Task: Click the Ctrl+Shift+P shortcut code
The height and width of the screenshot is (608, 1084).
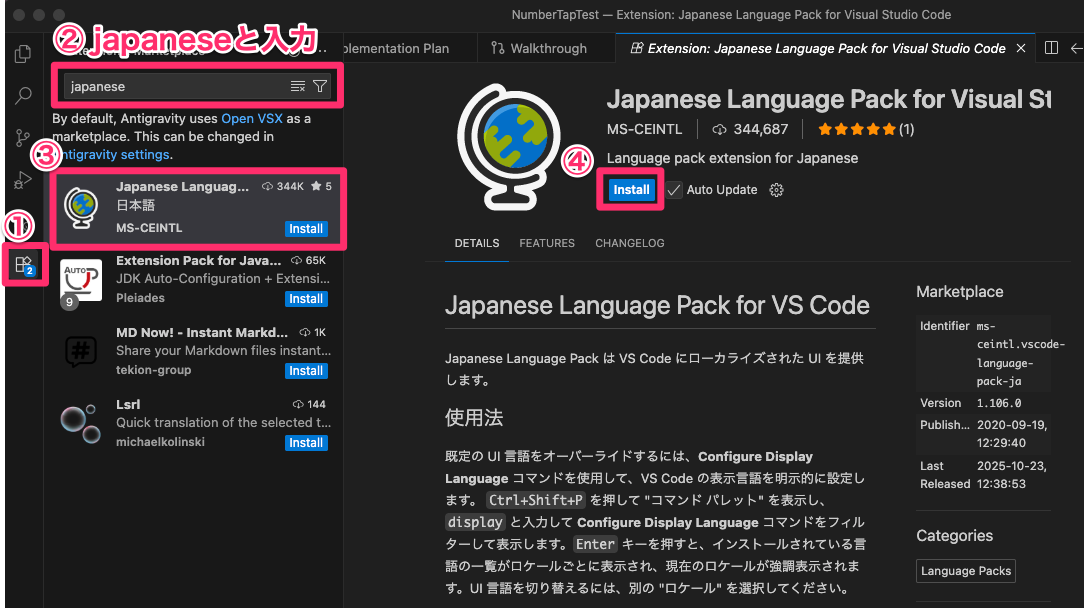Action: coord(536,500)
